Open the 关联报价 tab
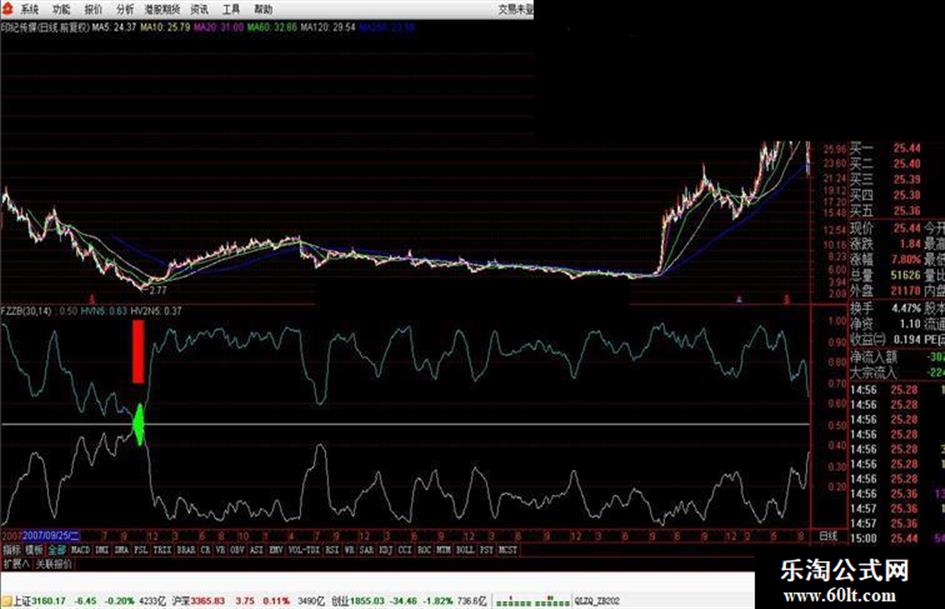945x609 pixels. click(x=54, y=564)
